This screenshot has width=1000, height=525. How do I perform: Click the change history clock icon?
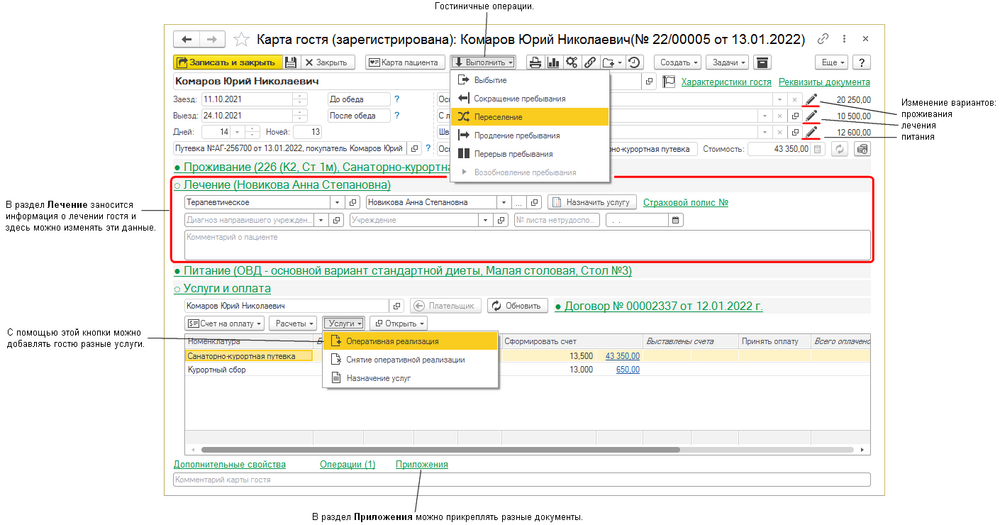pos(633,62)
